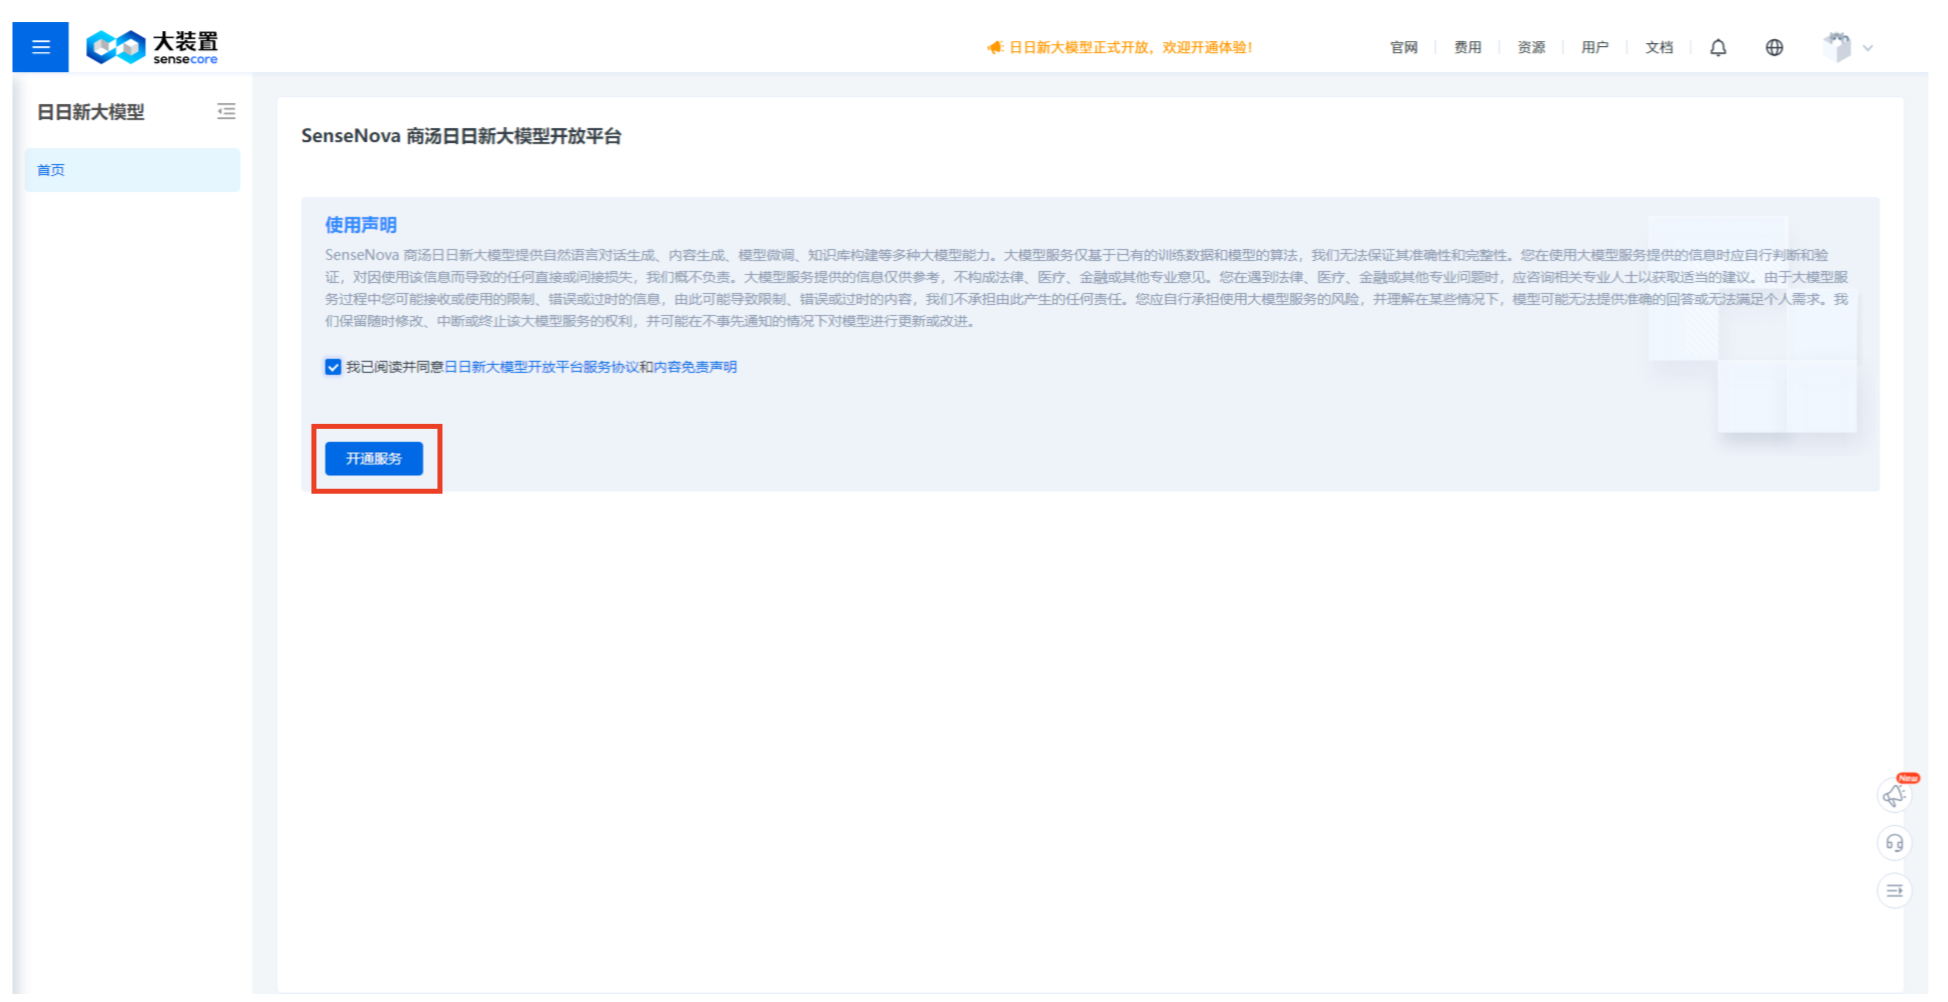
Task: Open 费用 in the top navigation
Action: tap(1468, 47)
